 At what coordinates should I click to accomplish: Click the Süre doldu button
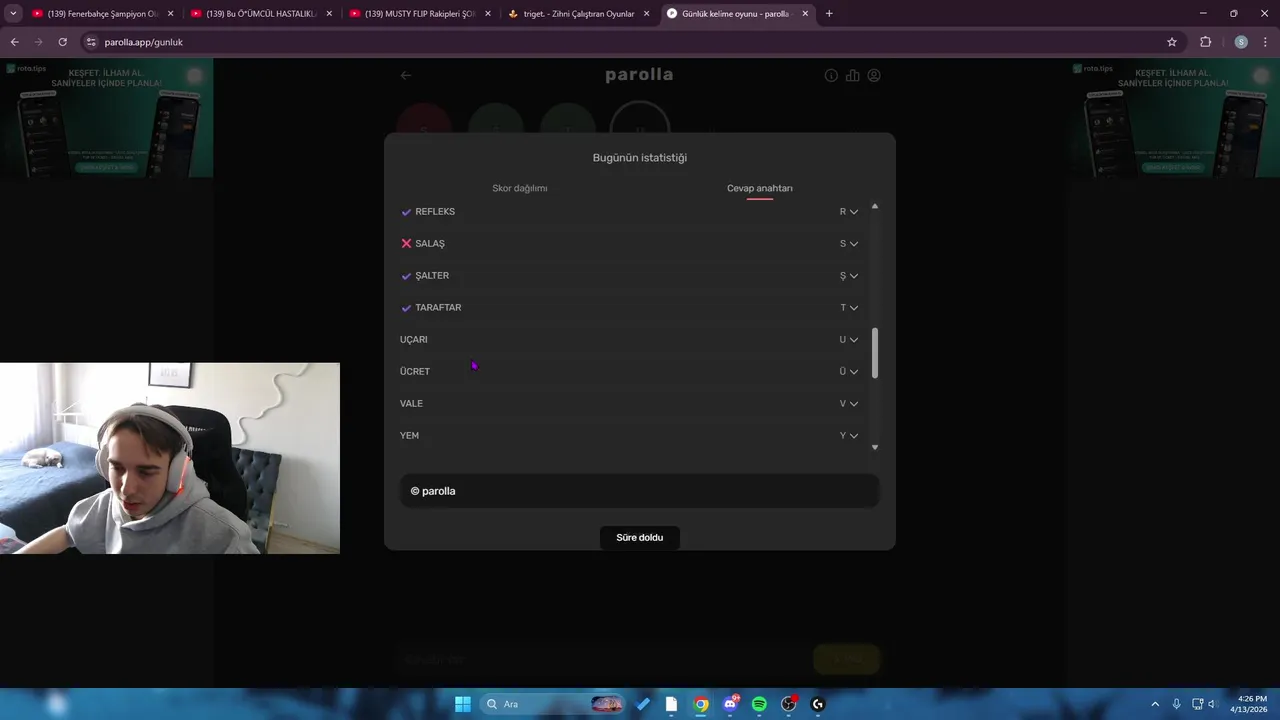coord(640,537)
